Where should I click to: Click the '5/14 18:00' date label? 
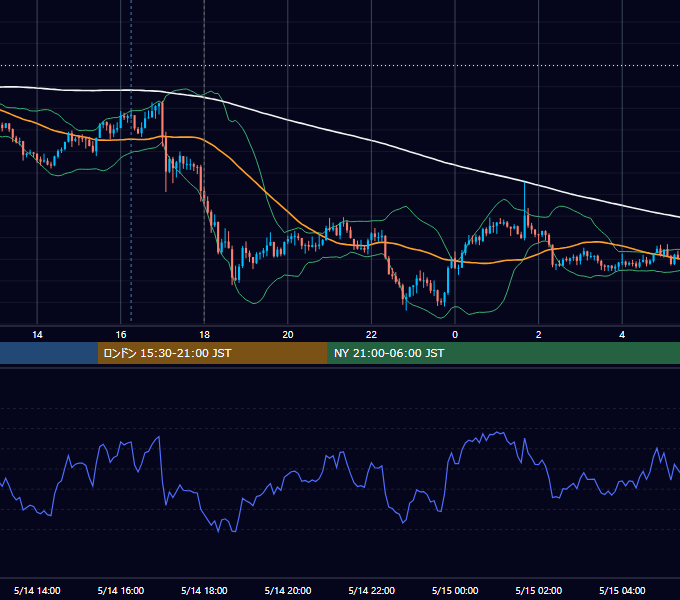click(x=204, y=590)
